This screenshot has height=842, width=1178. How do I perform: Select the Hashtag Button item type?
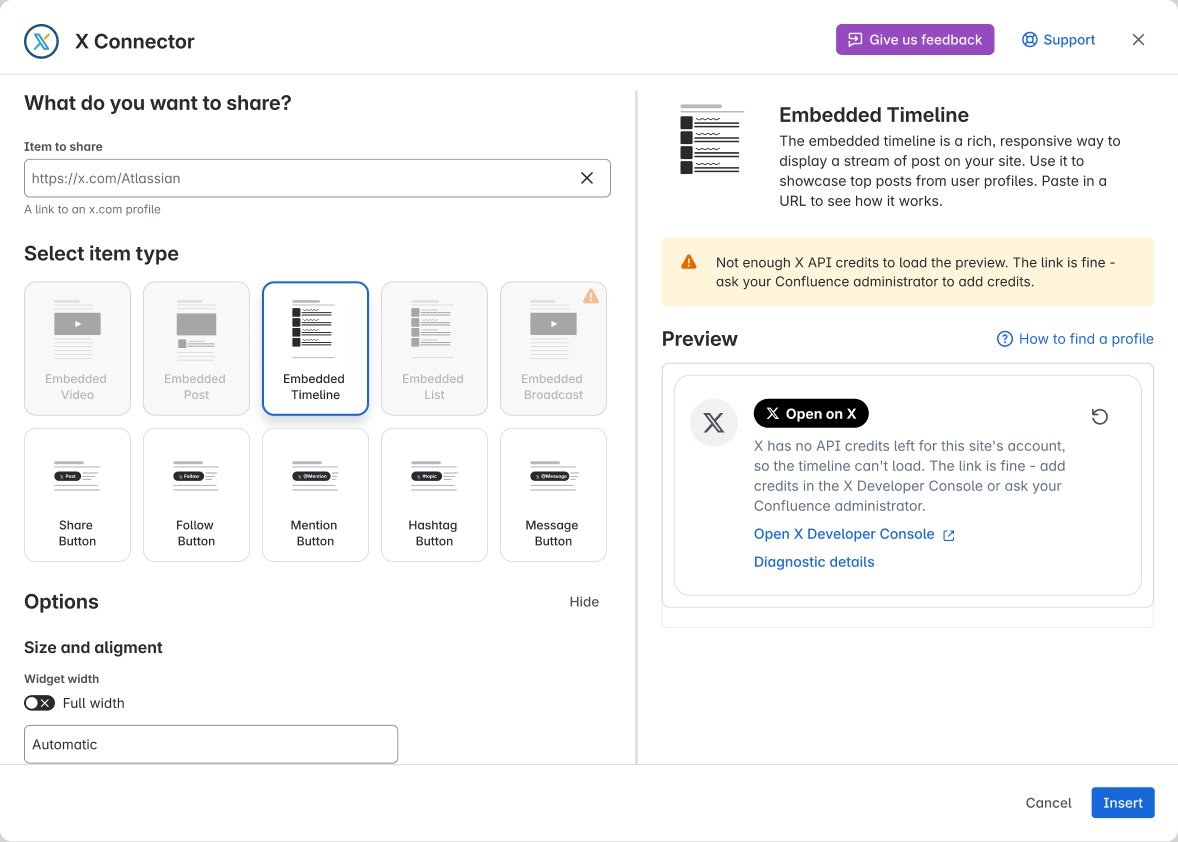434,495
